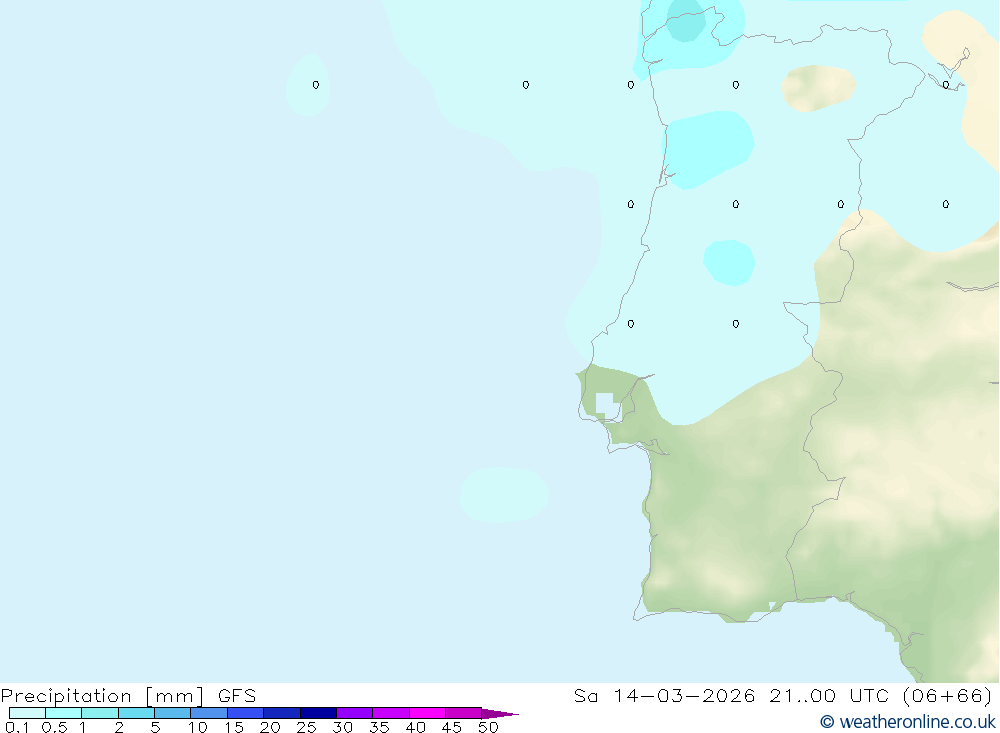The width and height of the screenshot is (1000, 733).
Task: Click the legend value '15'
Action: tap(234, 727)
